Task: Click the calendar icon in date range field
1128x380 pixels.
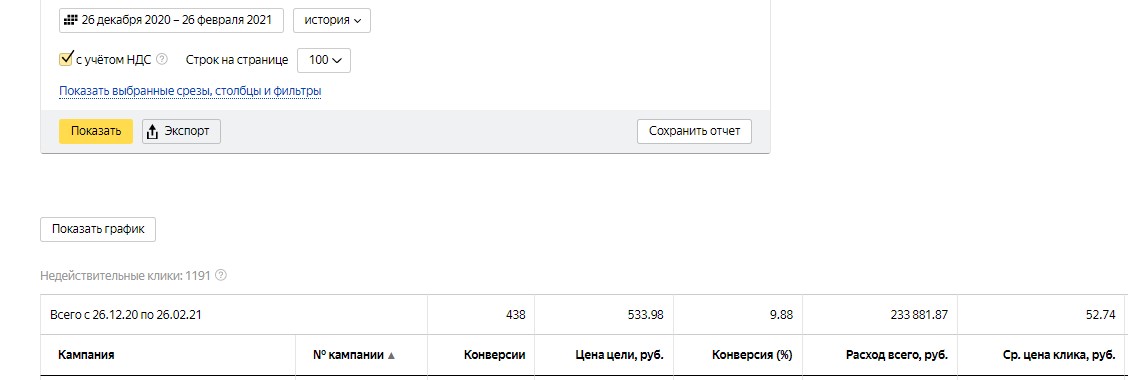Action: pos(71,20)
